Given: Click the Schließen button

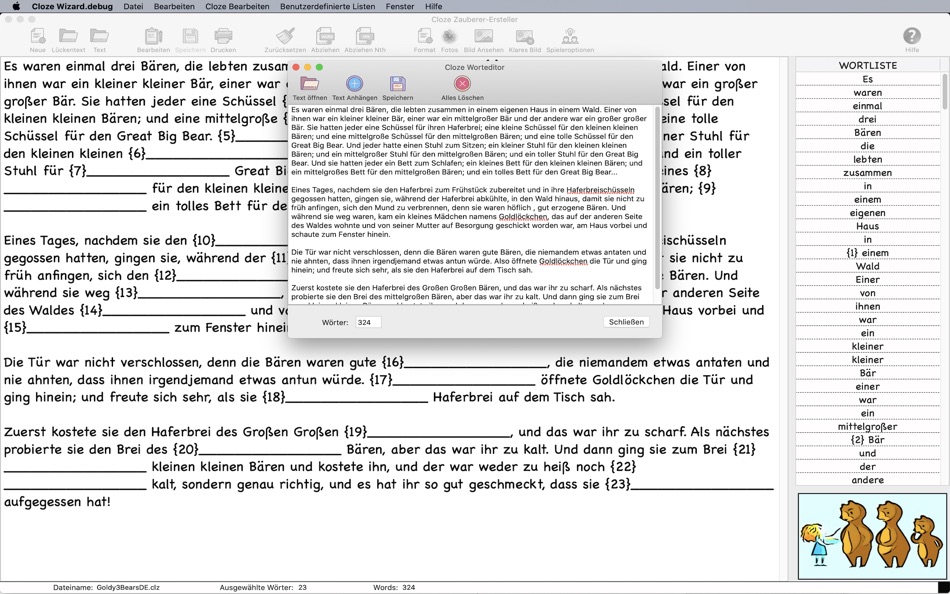Looking at the screenshot, I should point(626,322).
